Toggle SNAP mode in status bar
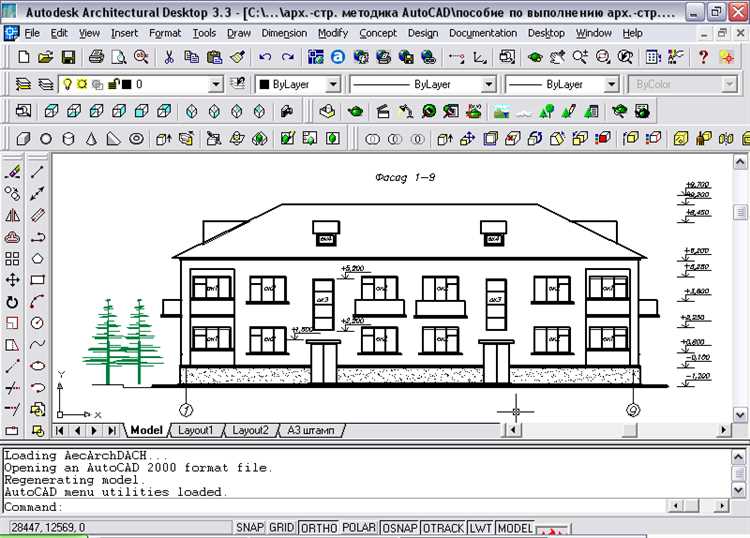 coord(249,528)
